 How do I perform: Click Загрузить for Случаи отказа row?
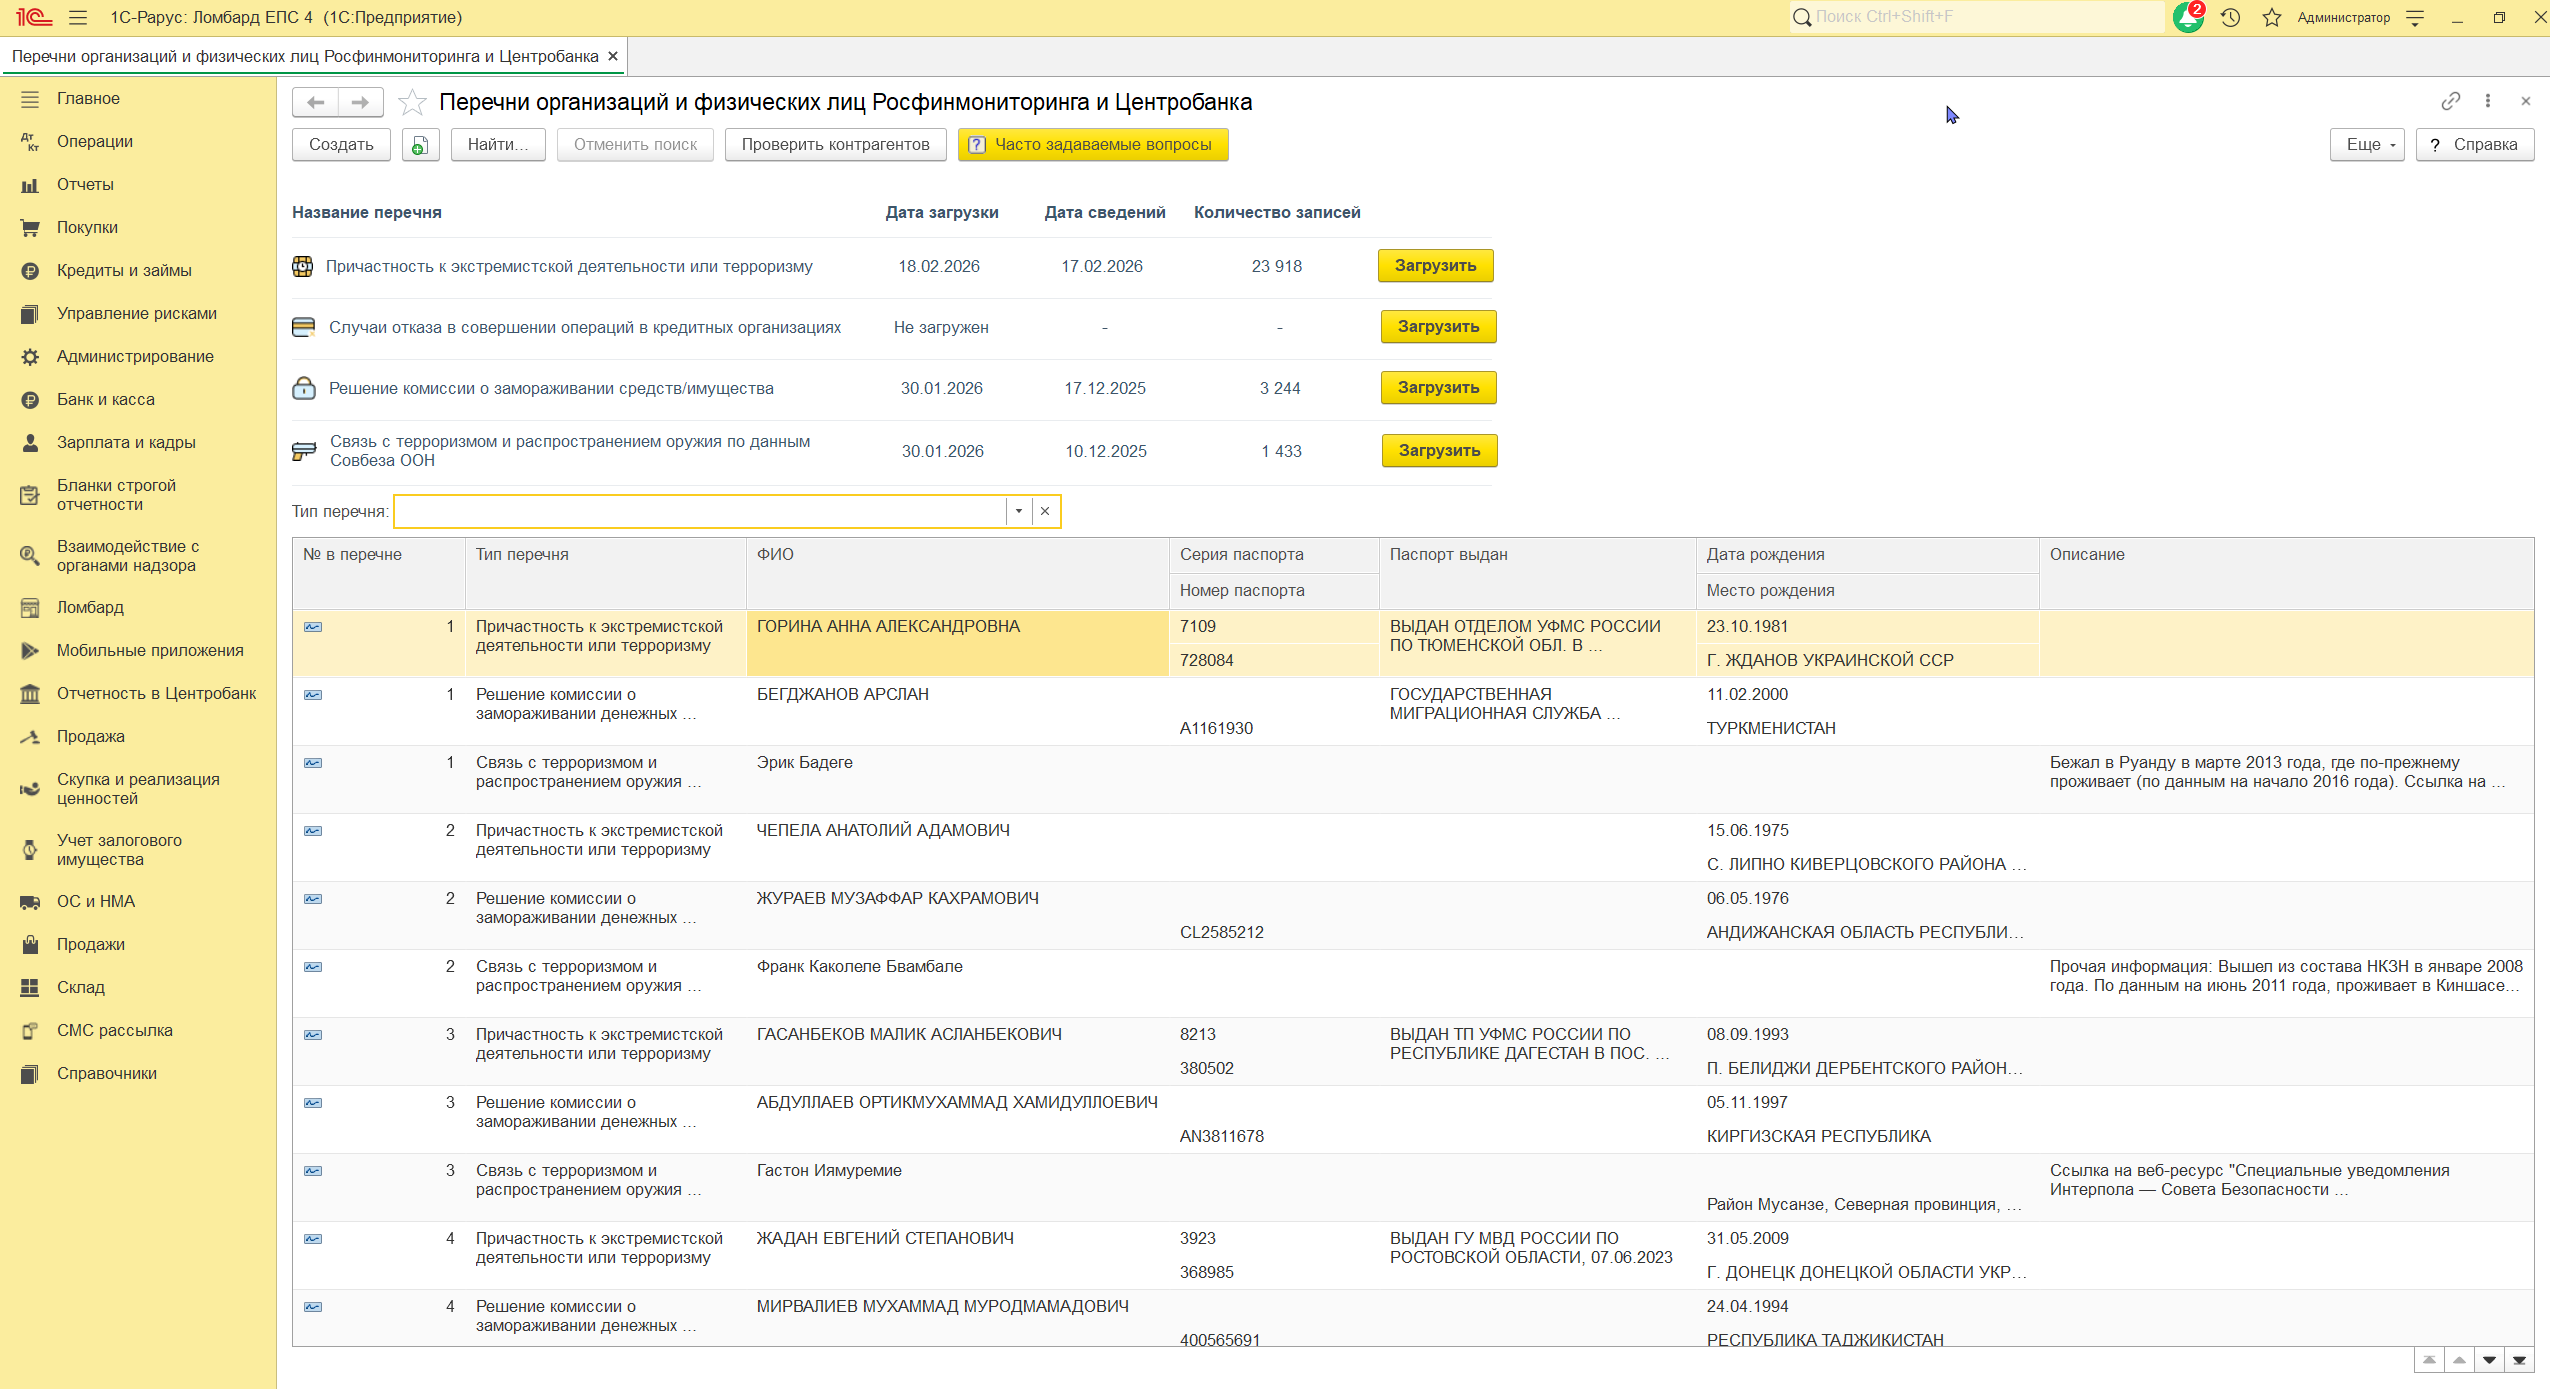1437,327
